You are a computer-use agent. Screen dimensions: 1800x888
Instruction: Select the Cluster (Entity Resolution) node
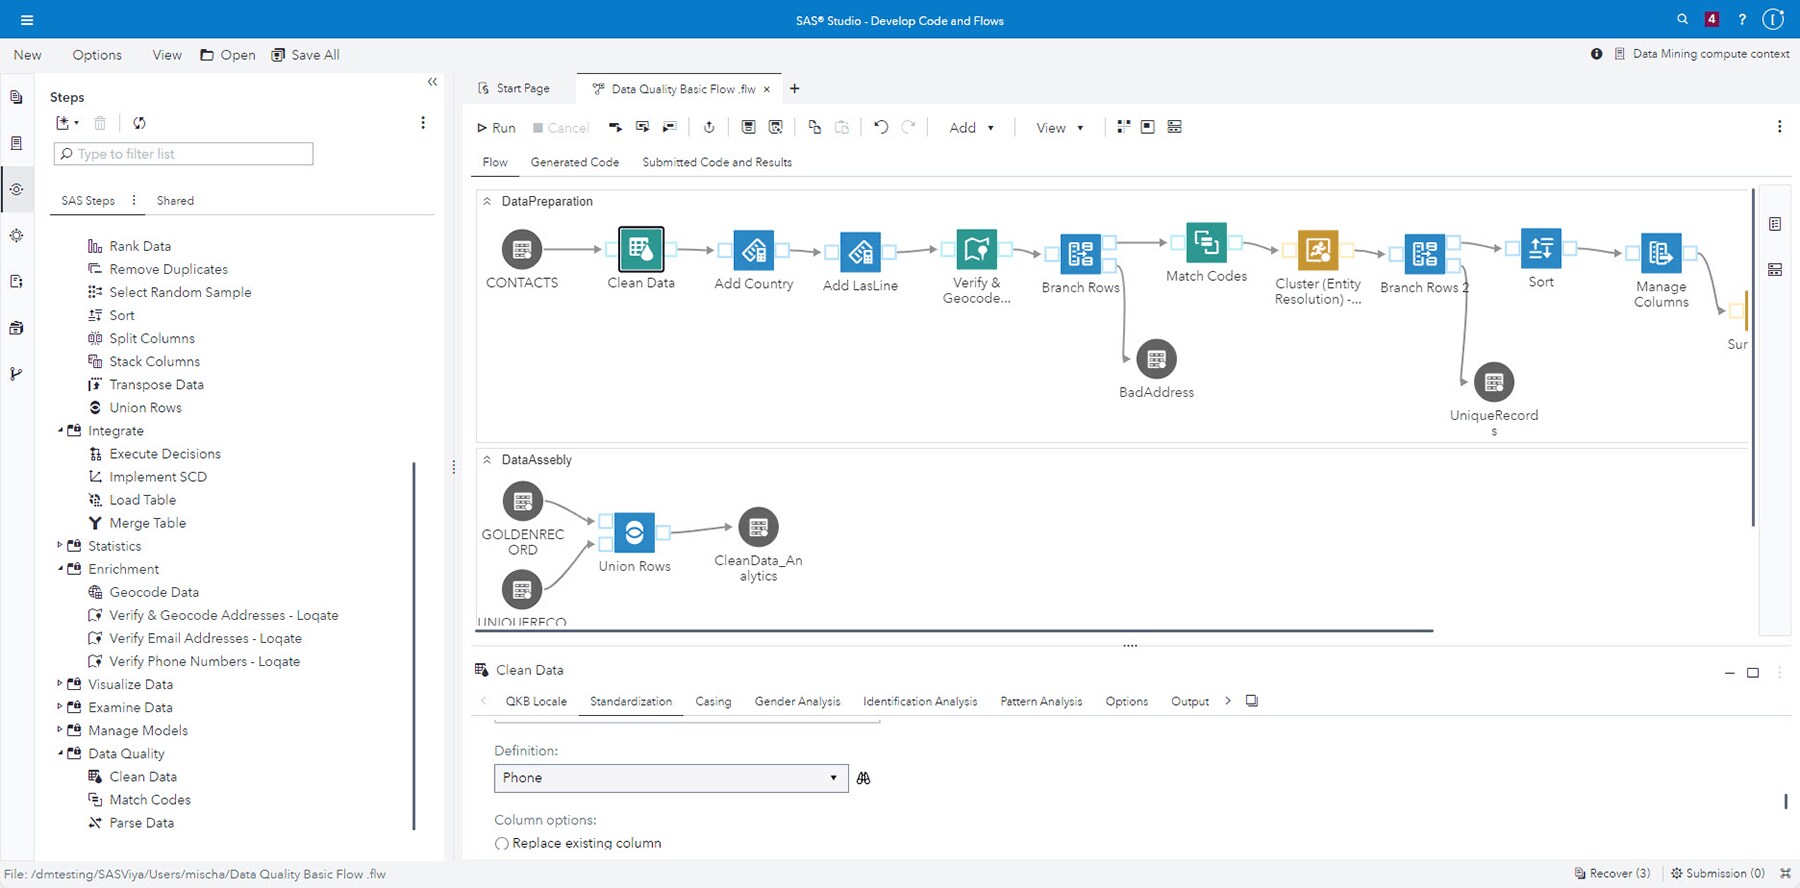coord(1318,250)
